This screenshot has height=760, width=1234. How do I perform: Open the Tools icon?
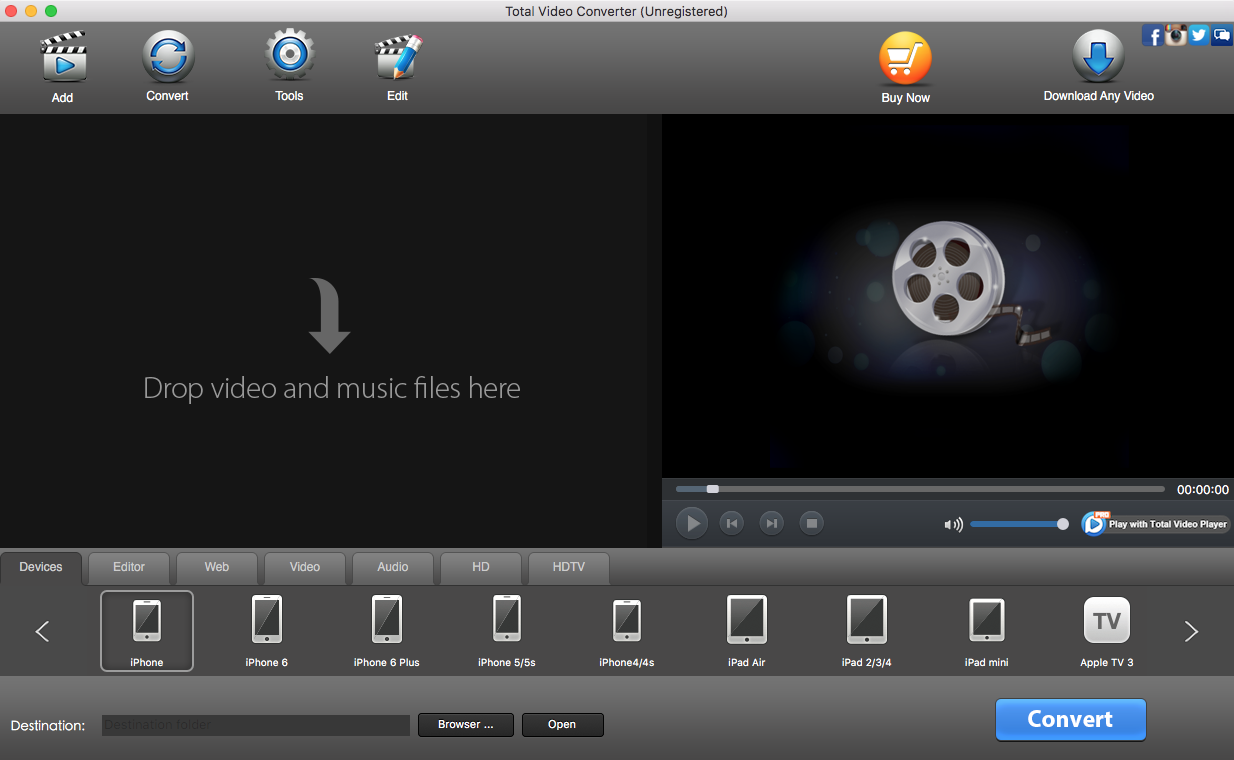(x=289, y=55)
